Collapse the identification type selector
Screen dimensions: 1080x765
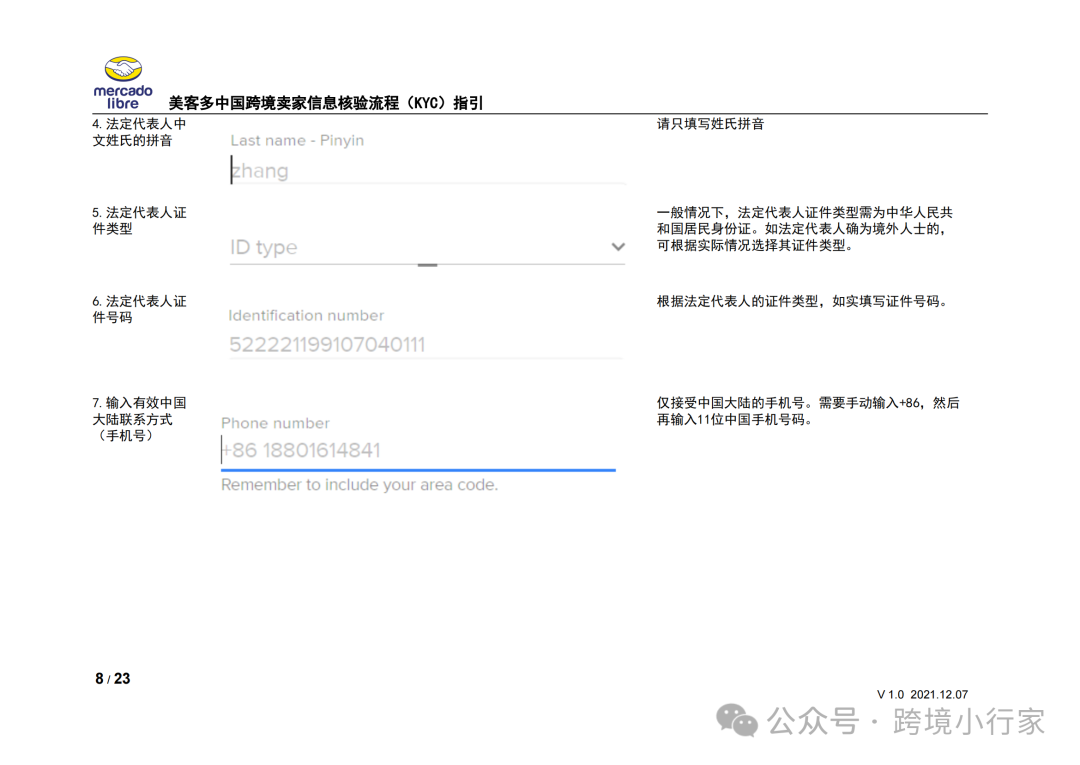(x=618, y=246)
